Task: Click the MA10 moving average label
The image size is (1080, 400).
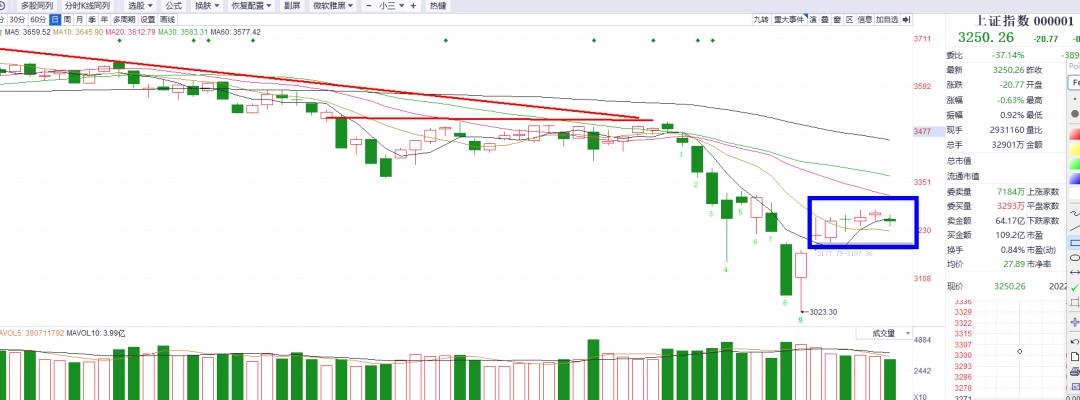Action: (x=78, y=32)
